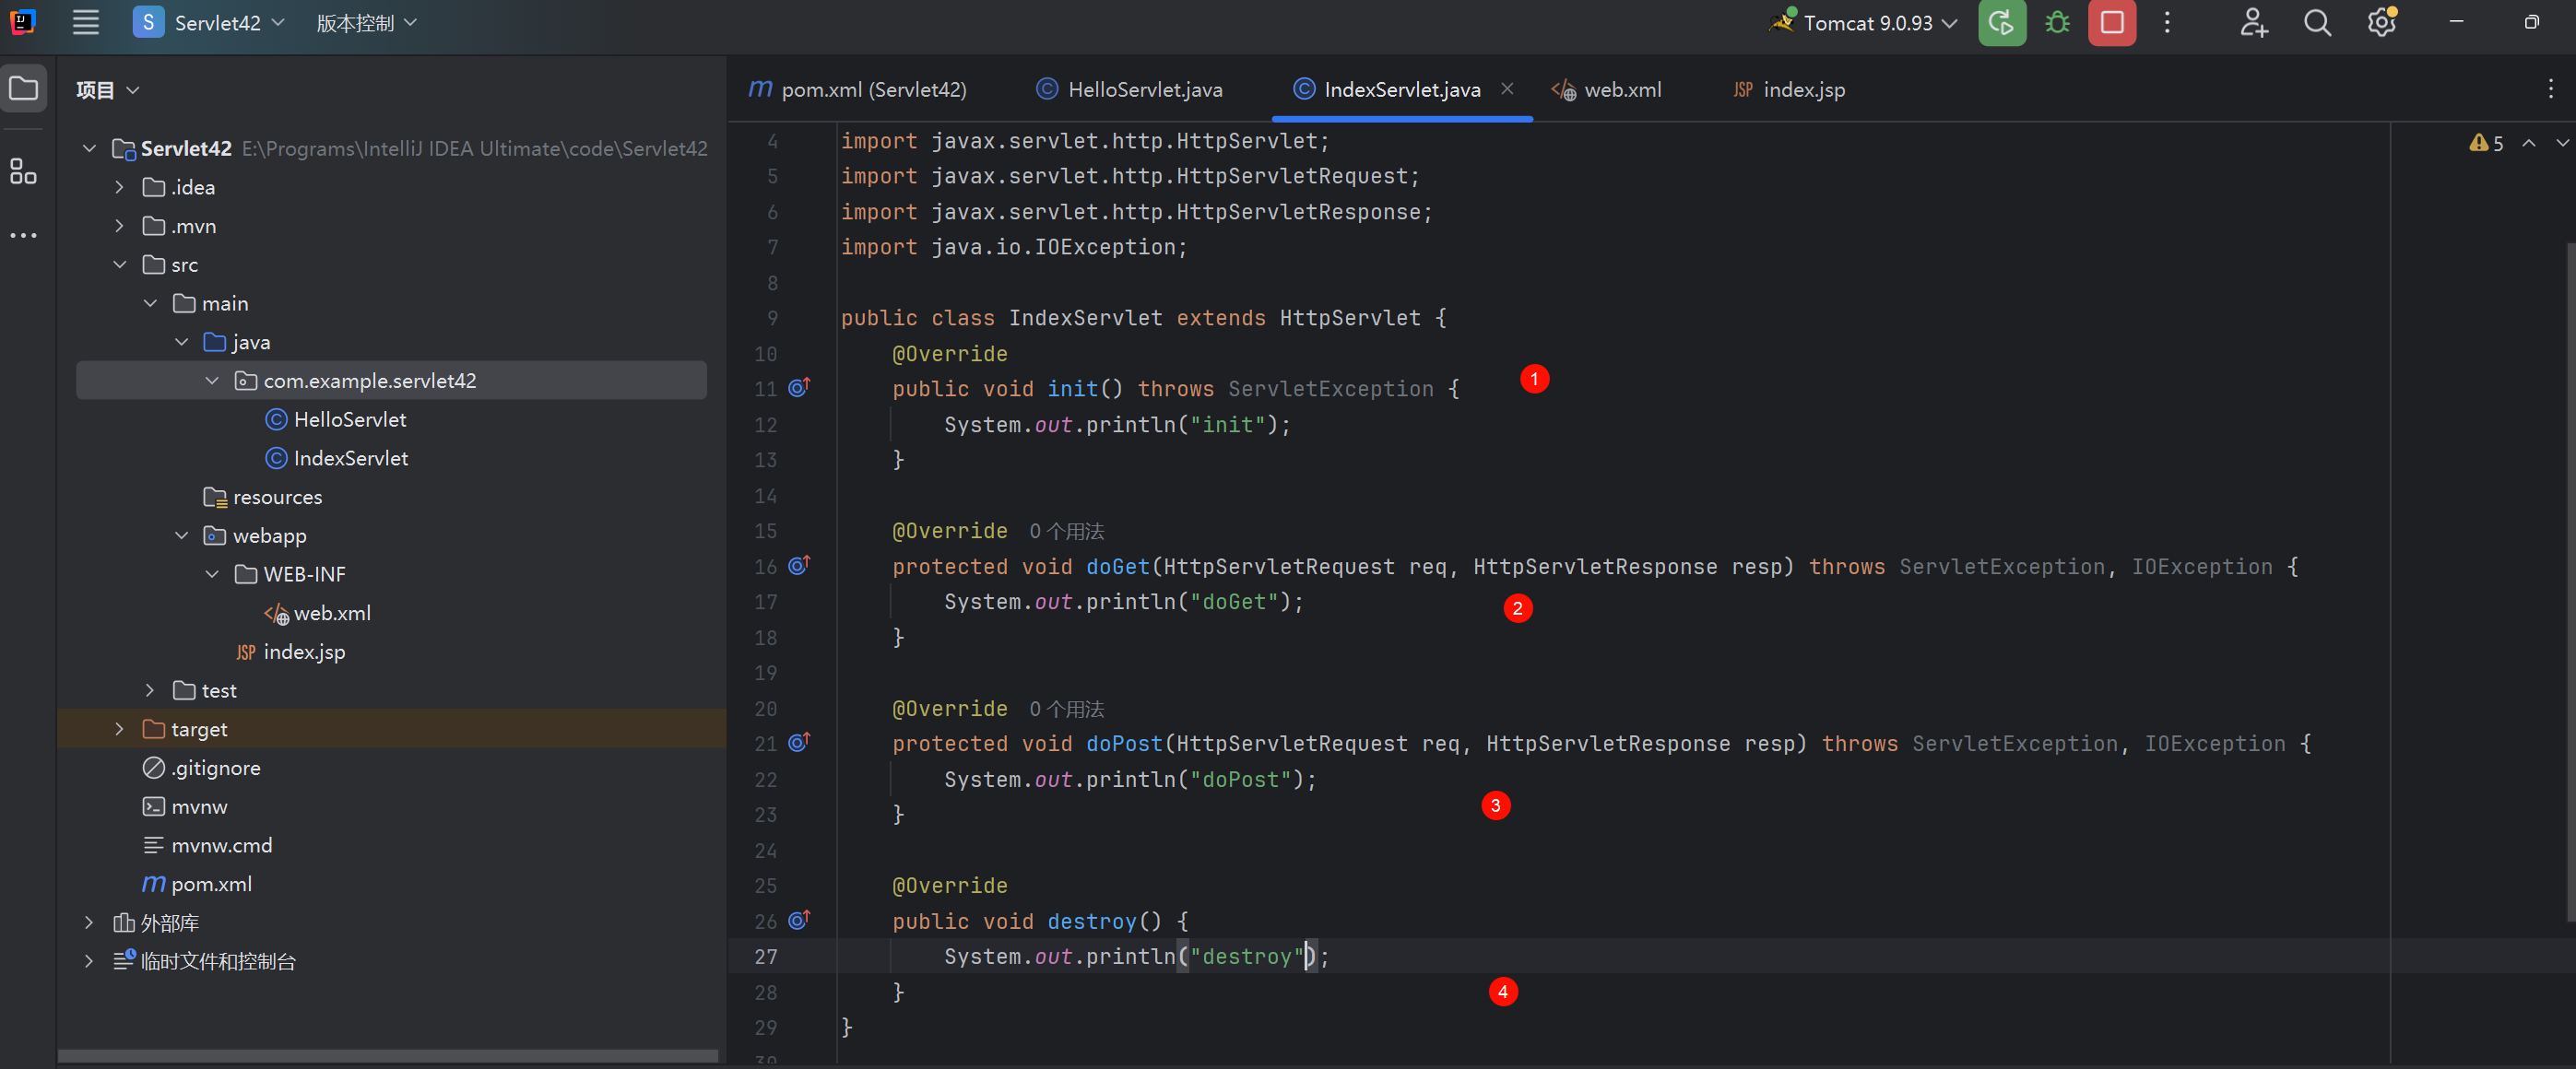The image size is (2576, 1069).
Task: Expand the target folder
Action: click(119, 729)
